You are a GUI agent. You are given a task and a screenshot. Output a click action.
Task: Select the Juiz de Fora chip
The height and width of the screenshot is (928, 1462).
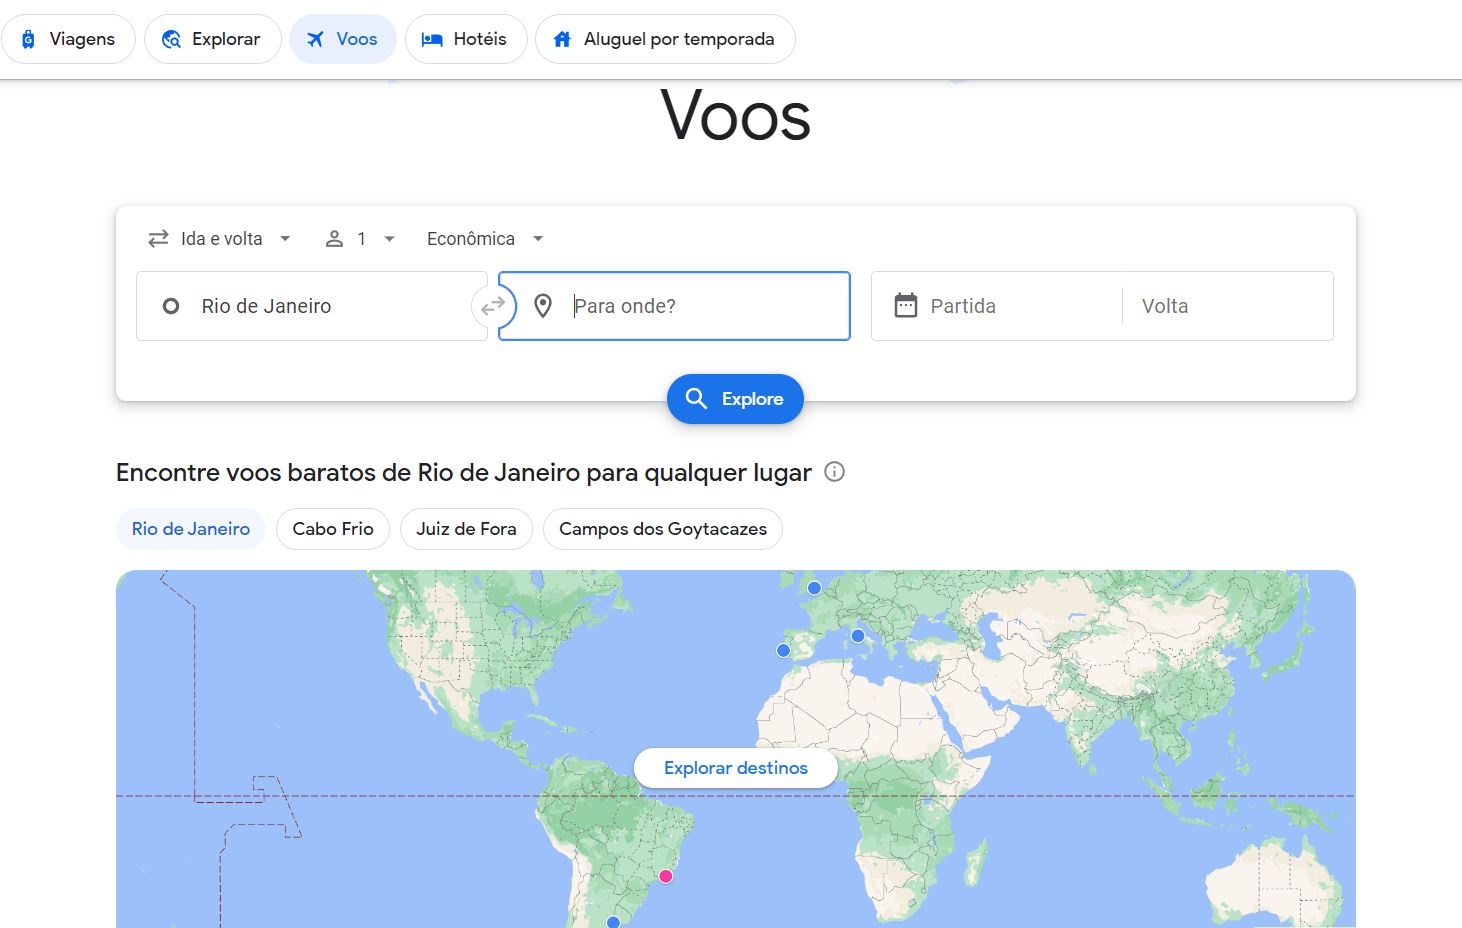466,529
